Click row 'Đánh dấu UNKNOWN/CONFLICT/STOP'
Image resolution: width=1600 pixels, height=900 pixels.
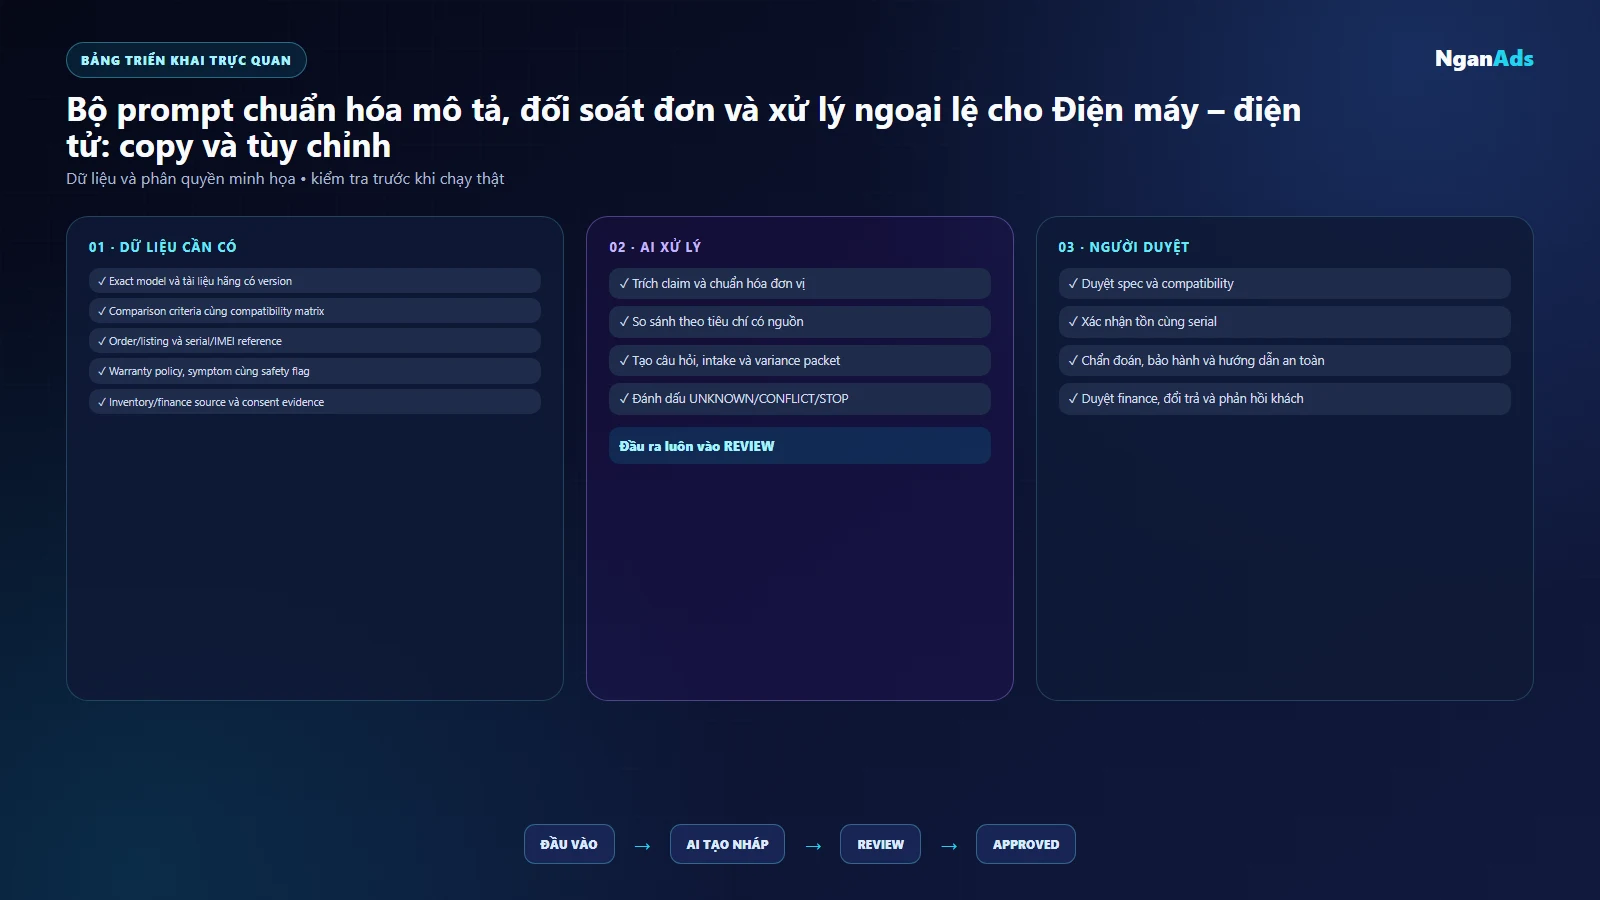pyautogui.click(x=799, y=399)
